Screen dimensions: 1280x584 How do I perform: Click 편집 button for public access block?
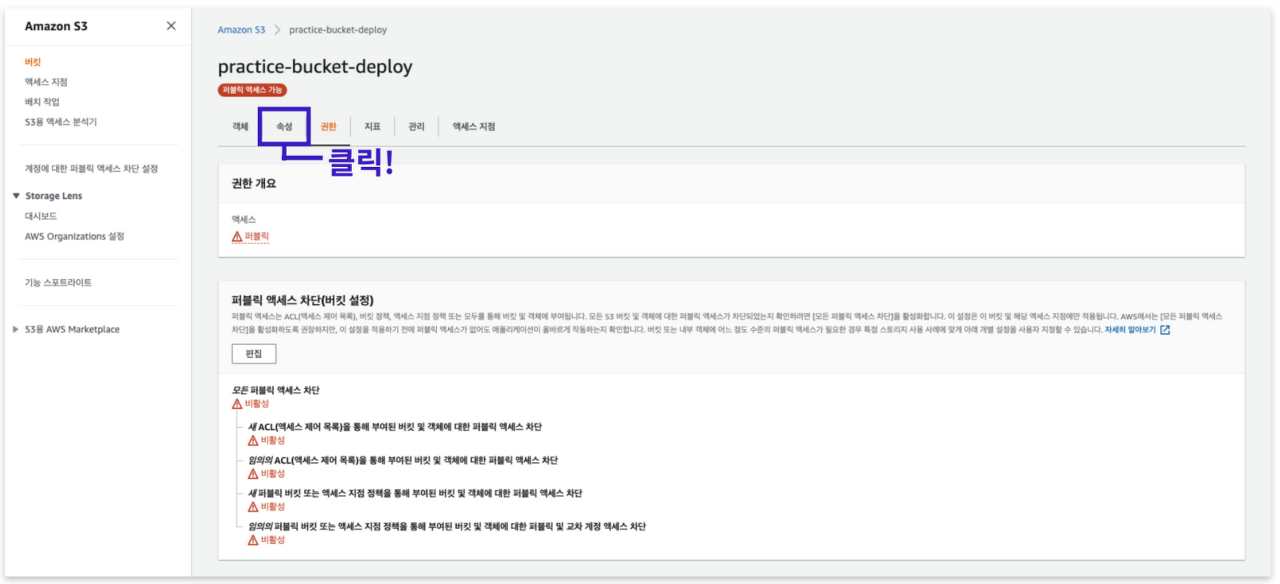(x=253, y=354)
